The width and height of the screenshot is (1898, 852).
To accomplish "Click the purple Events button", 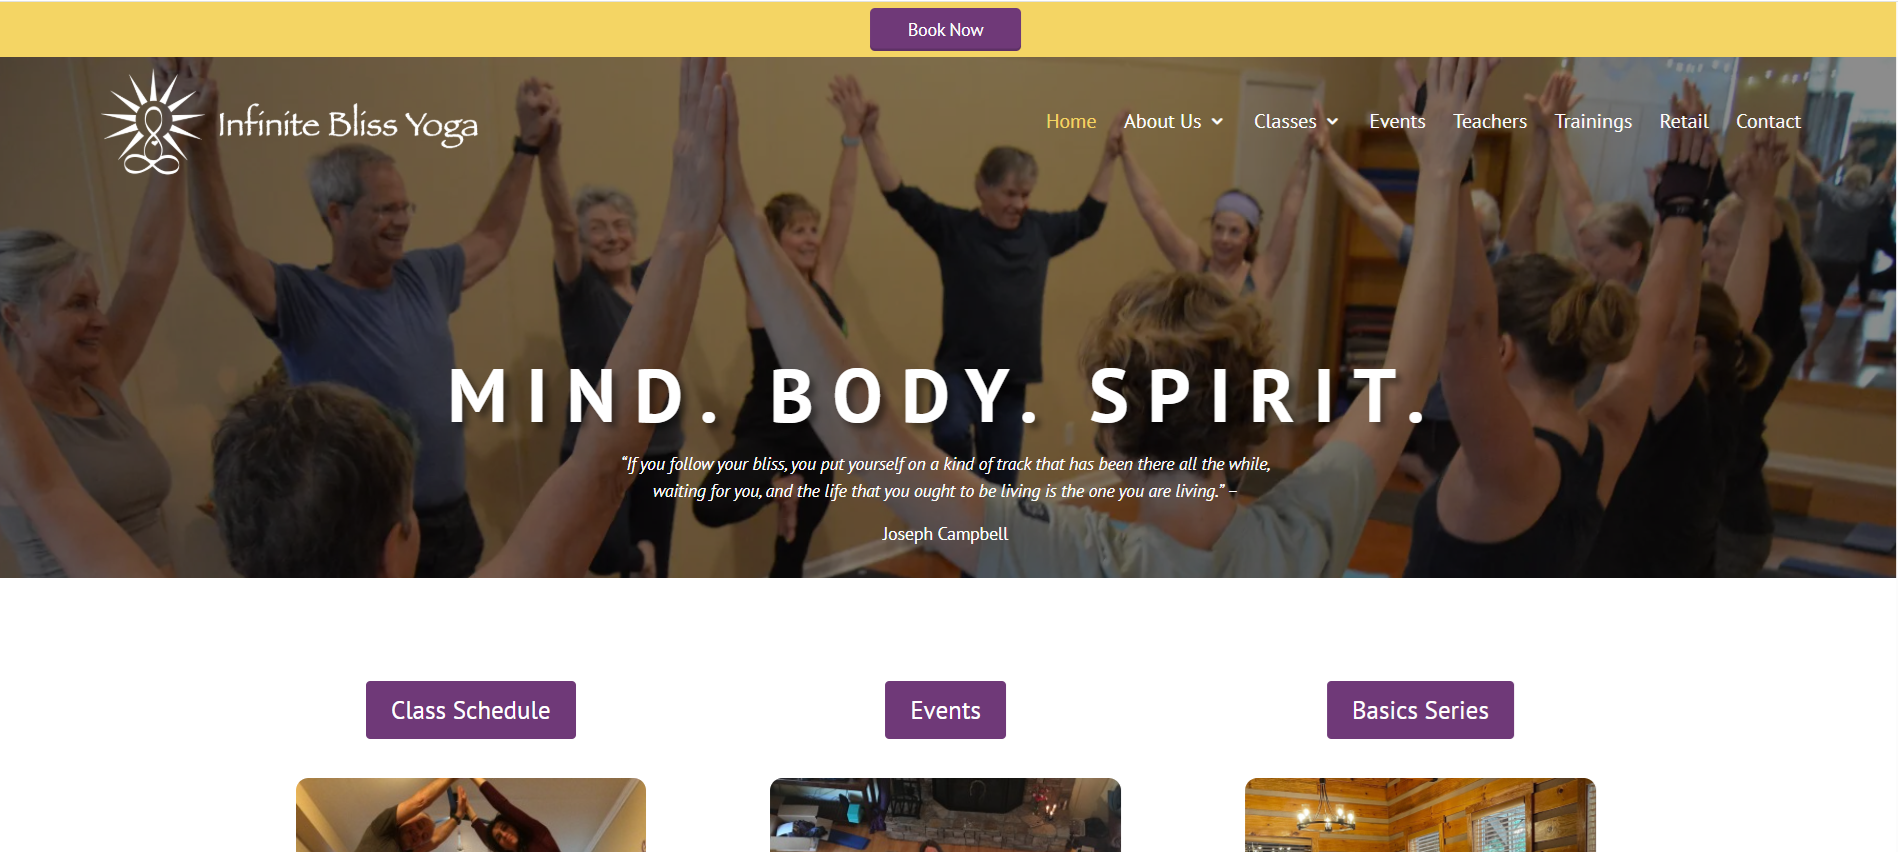I will point(945,710).
